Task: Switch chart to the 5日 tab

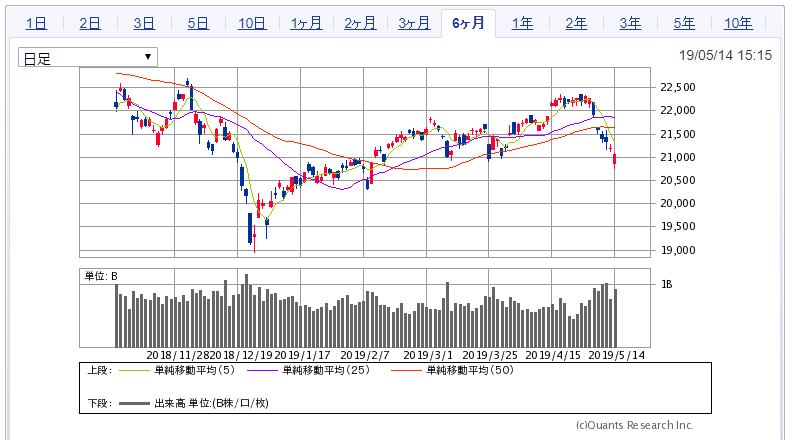Action: point(197,24)
